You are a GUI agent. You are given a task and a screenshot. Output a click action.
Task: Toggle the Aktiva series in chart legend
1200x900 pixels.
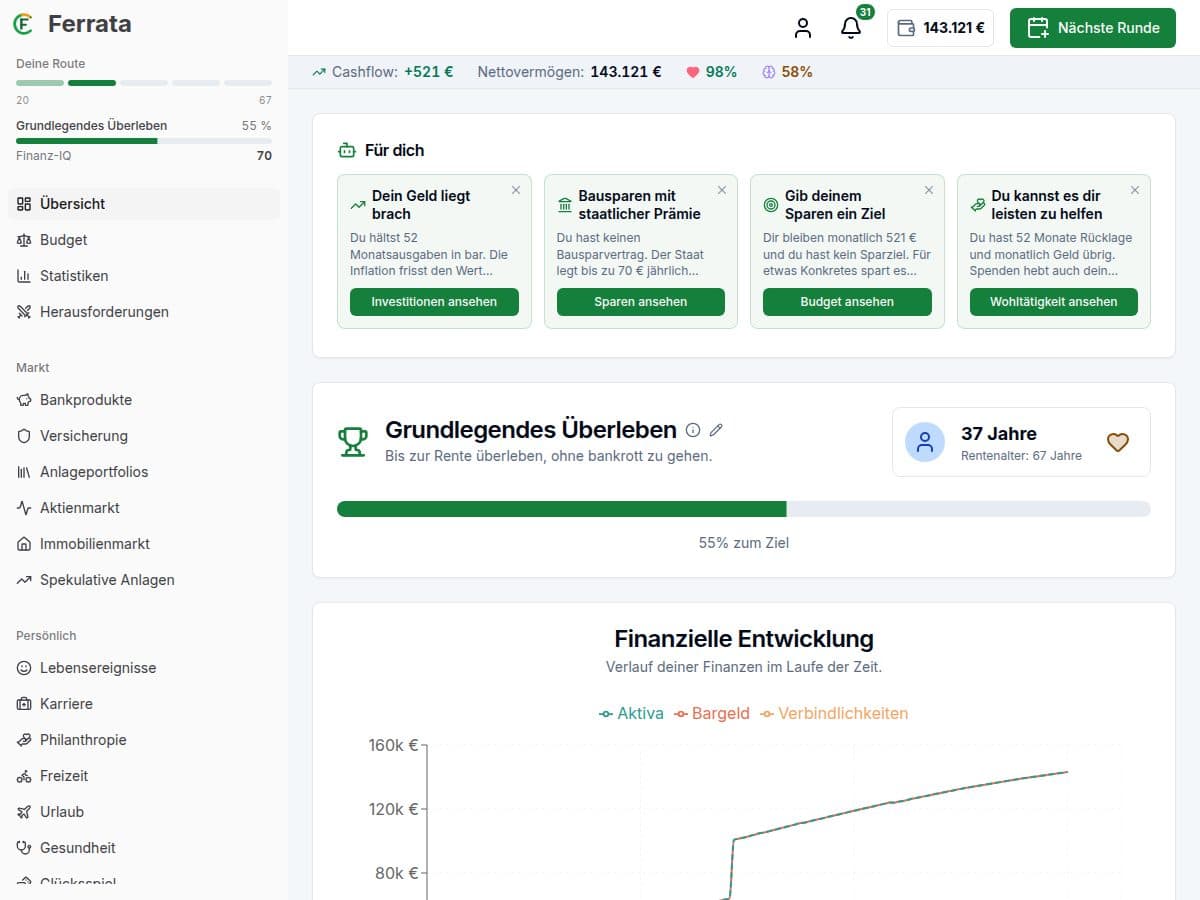(x=631, y=713)
